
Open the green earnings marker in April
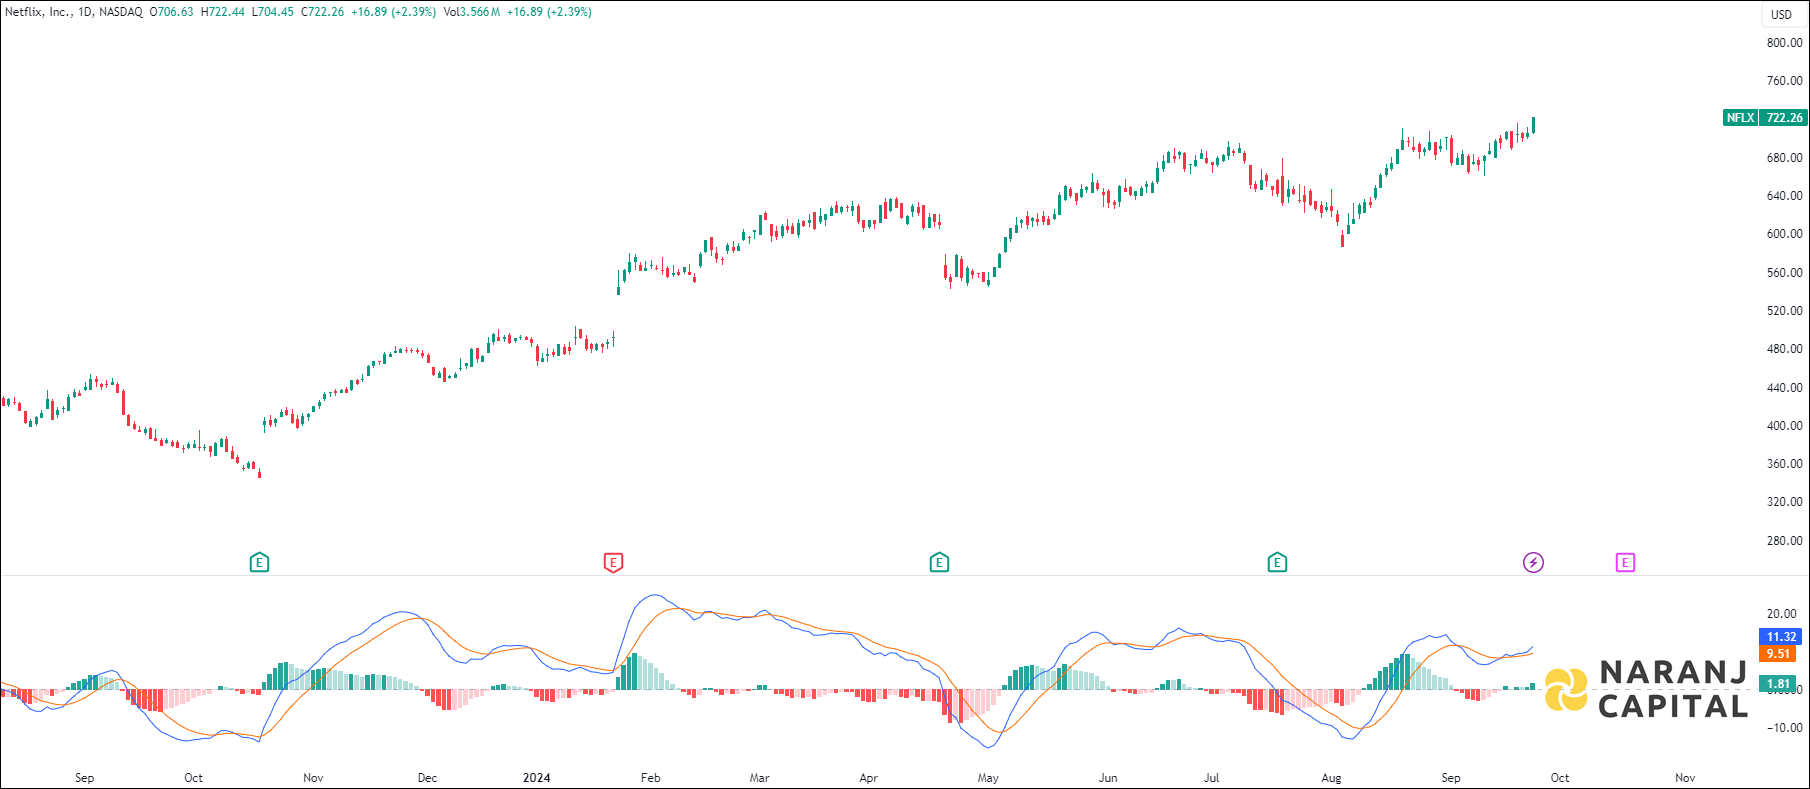pos(939,563)
